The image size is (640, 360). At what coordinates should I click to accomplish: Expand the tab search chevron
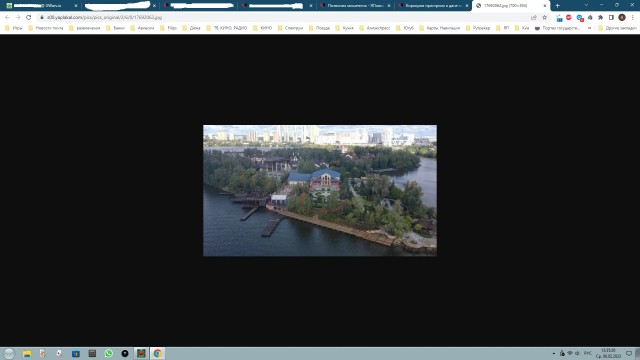point(587,5)
